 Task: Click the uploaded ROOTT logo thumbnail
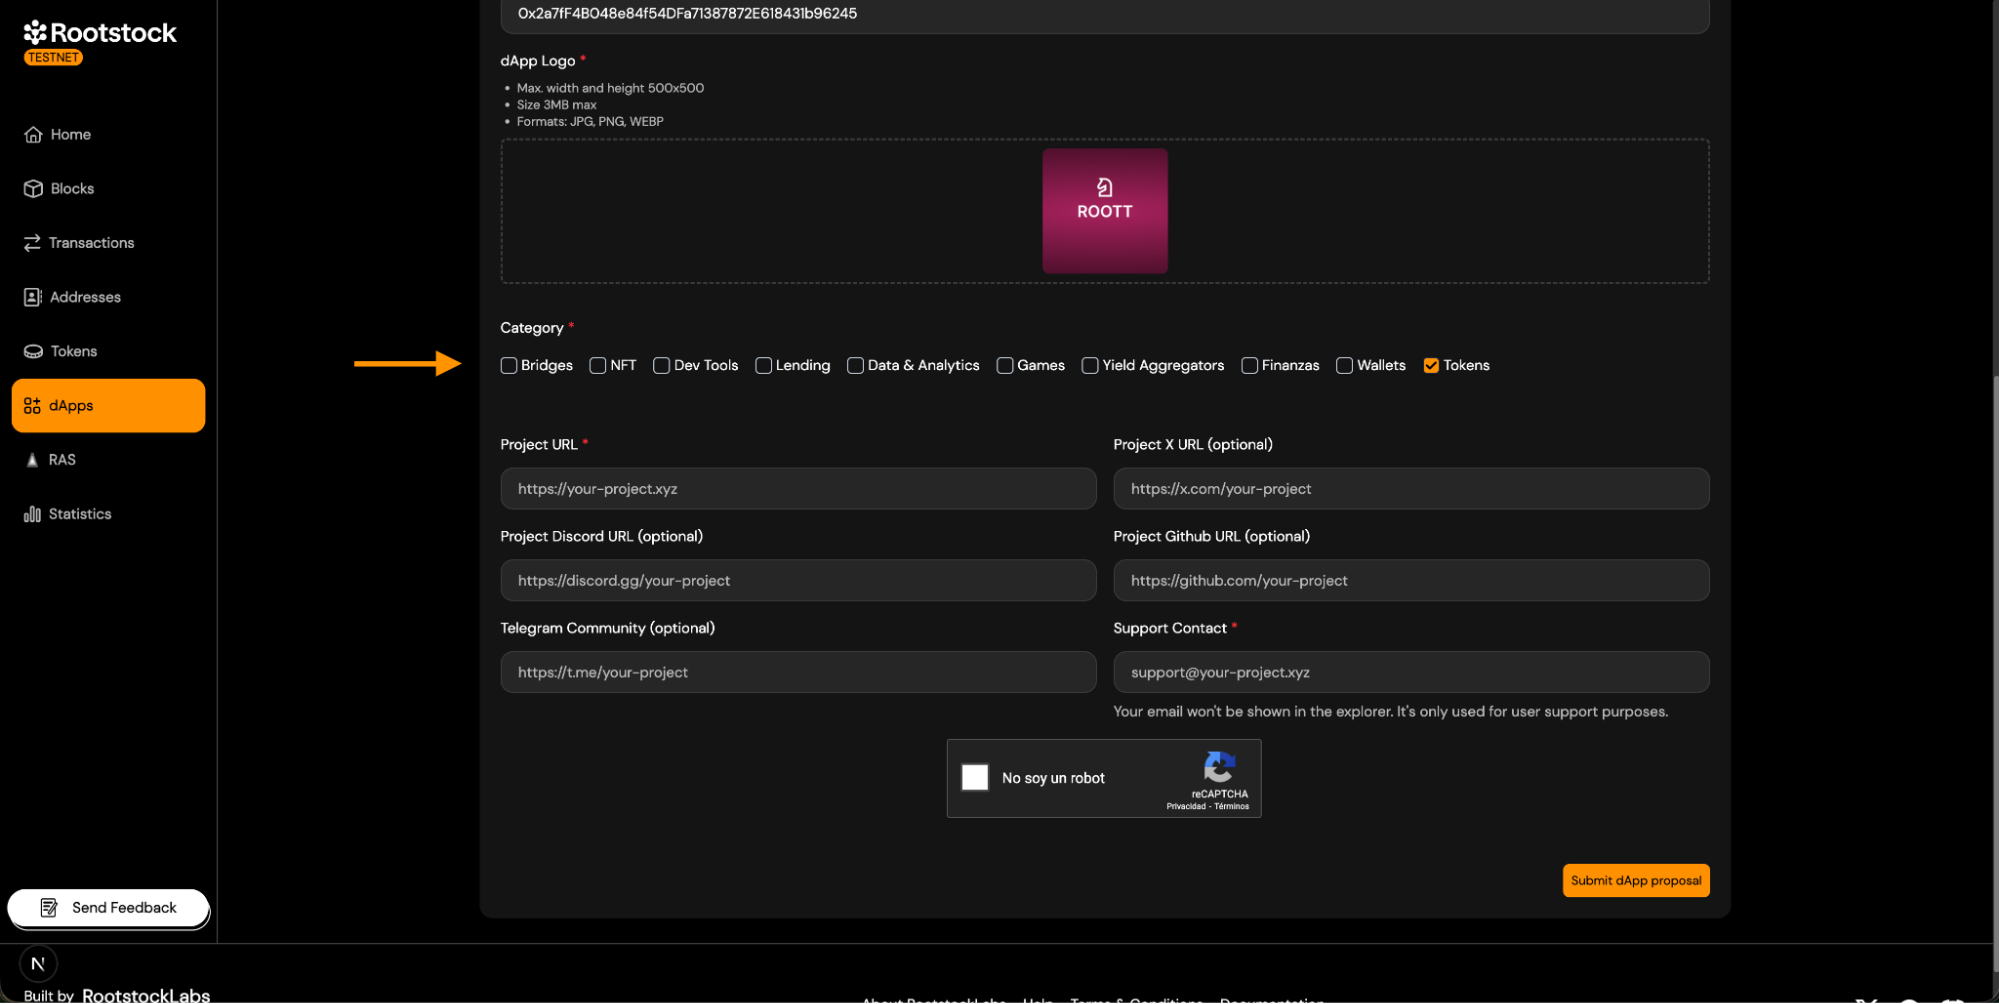tap(1104, 211)
